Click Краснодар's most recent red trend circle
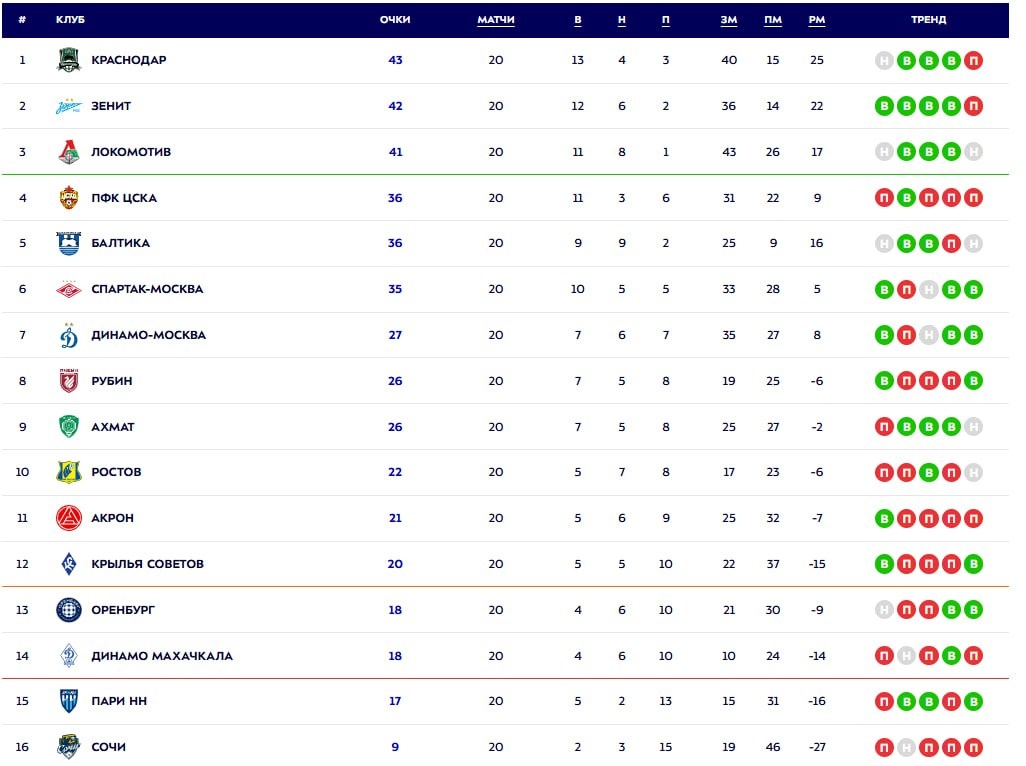Image resolution: width=1026 pixels, height=766 pixels. click(973, 61)
